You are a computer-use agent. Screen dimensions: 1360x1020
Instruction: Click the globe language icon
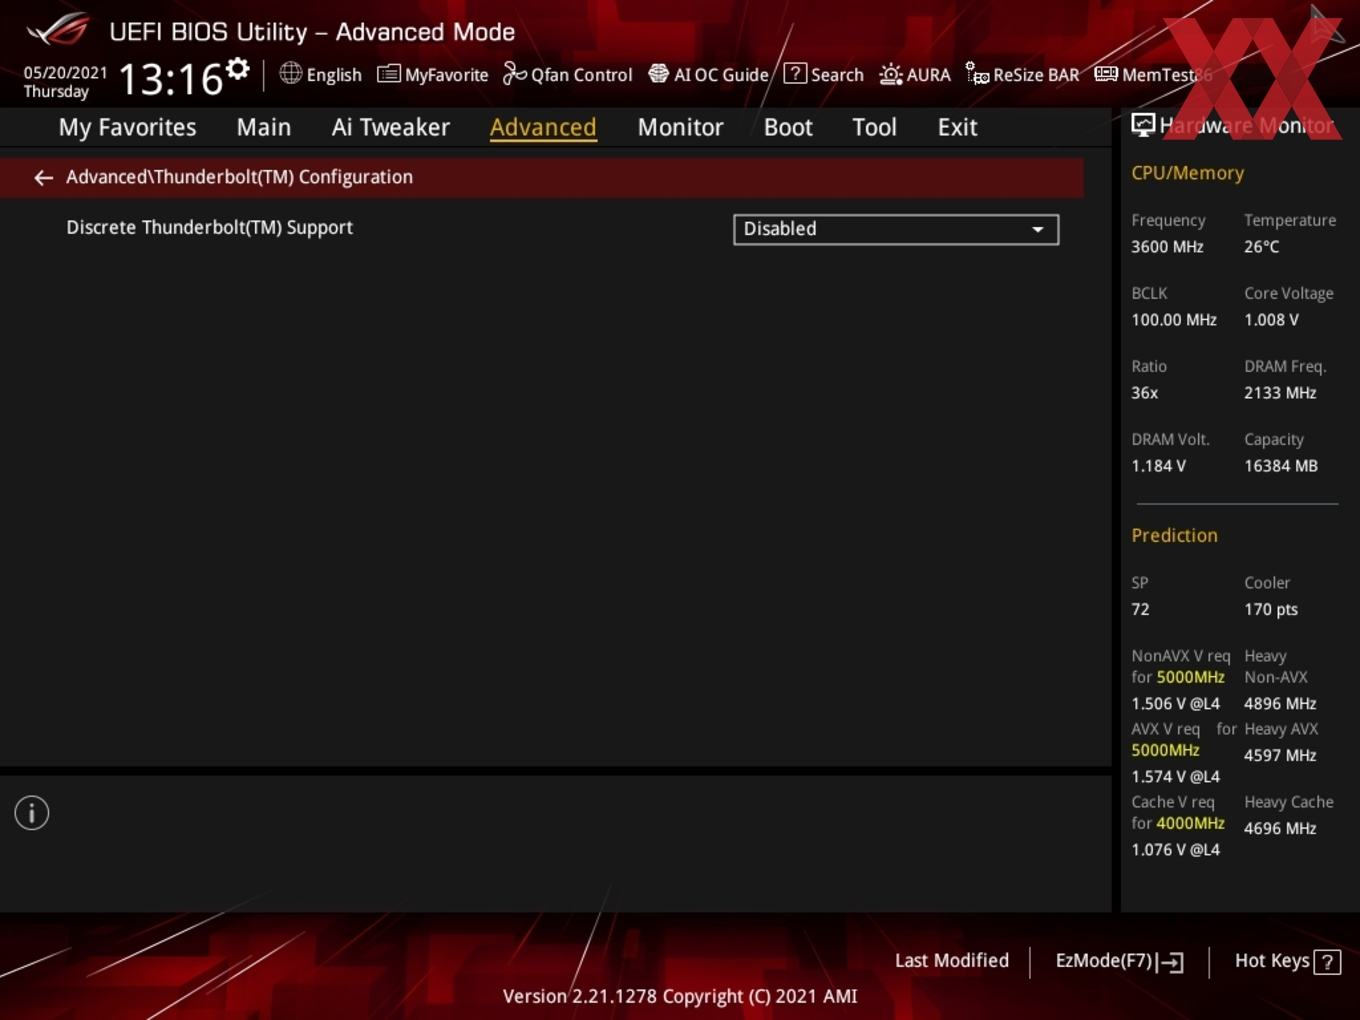[x=290, y=73]
